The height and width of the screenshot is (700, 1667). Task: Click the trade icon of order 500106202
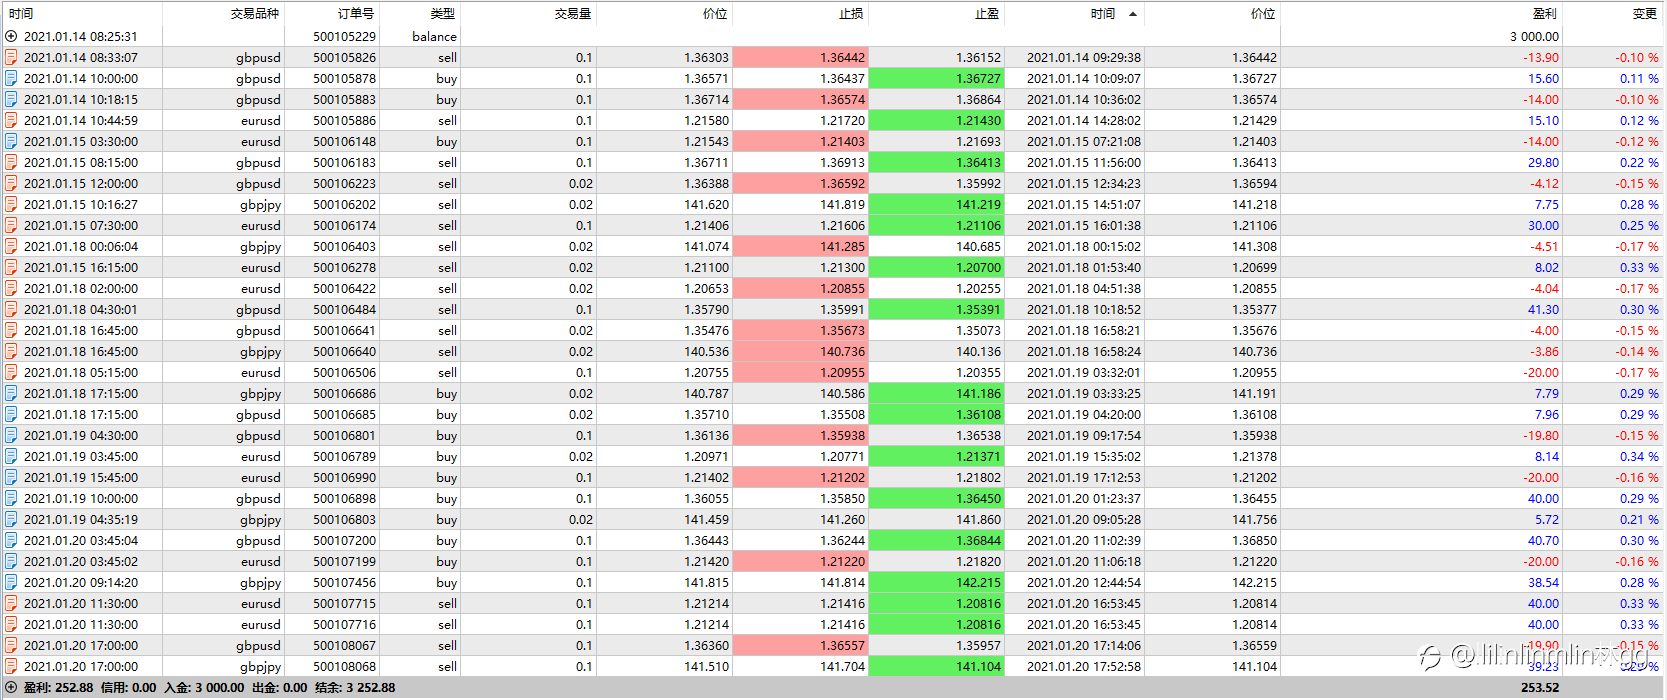(11, 205)
